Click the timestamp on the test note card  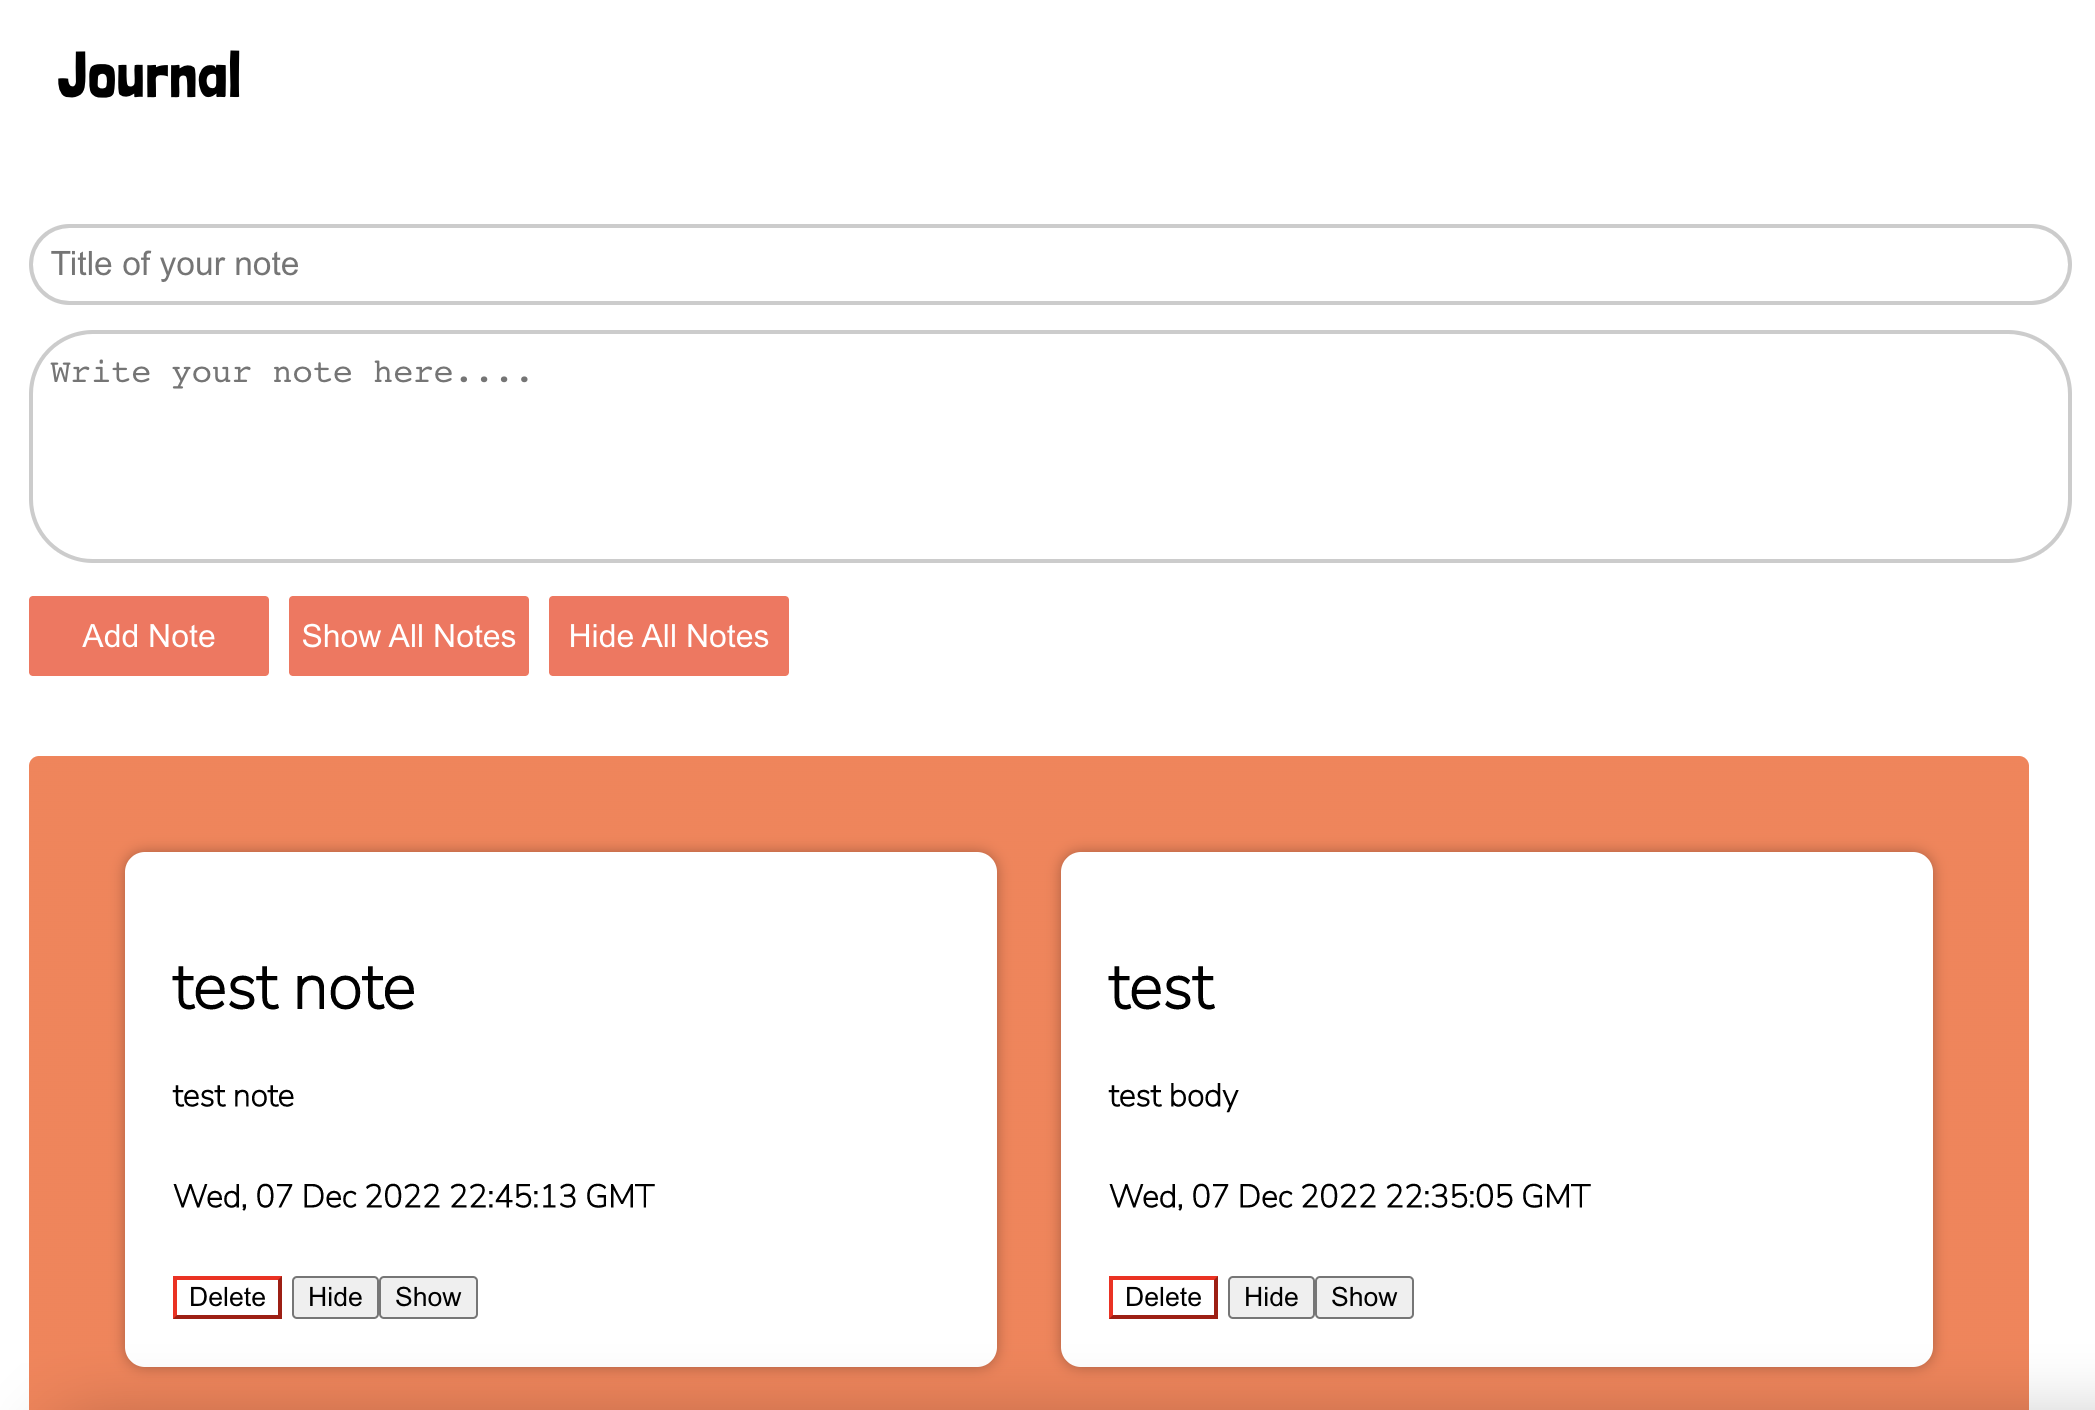coord(413,1196)
